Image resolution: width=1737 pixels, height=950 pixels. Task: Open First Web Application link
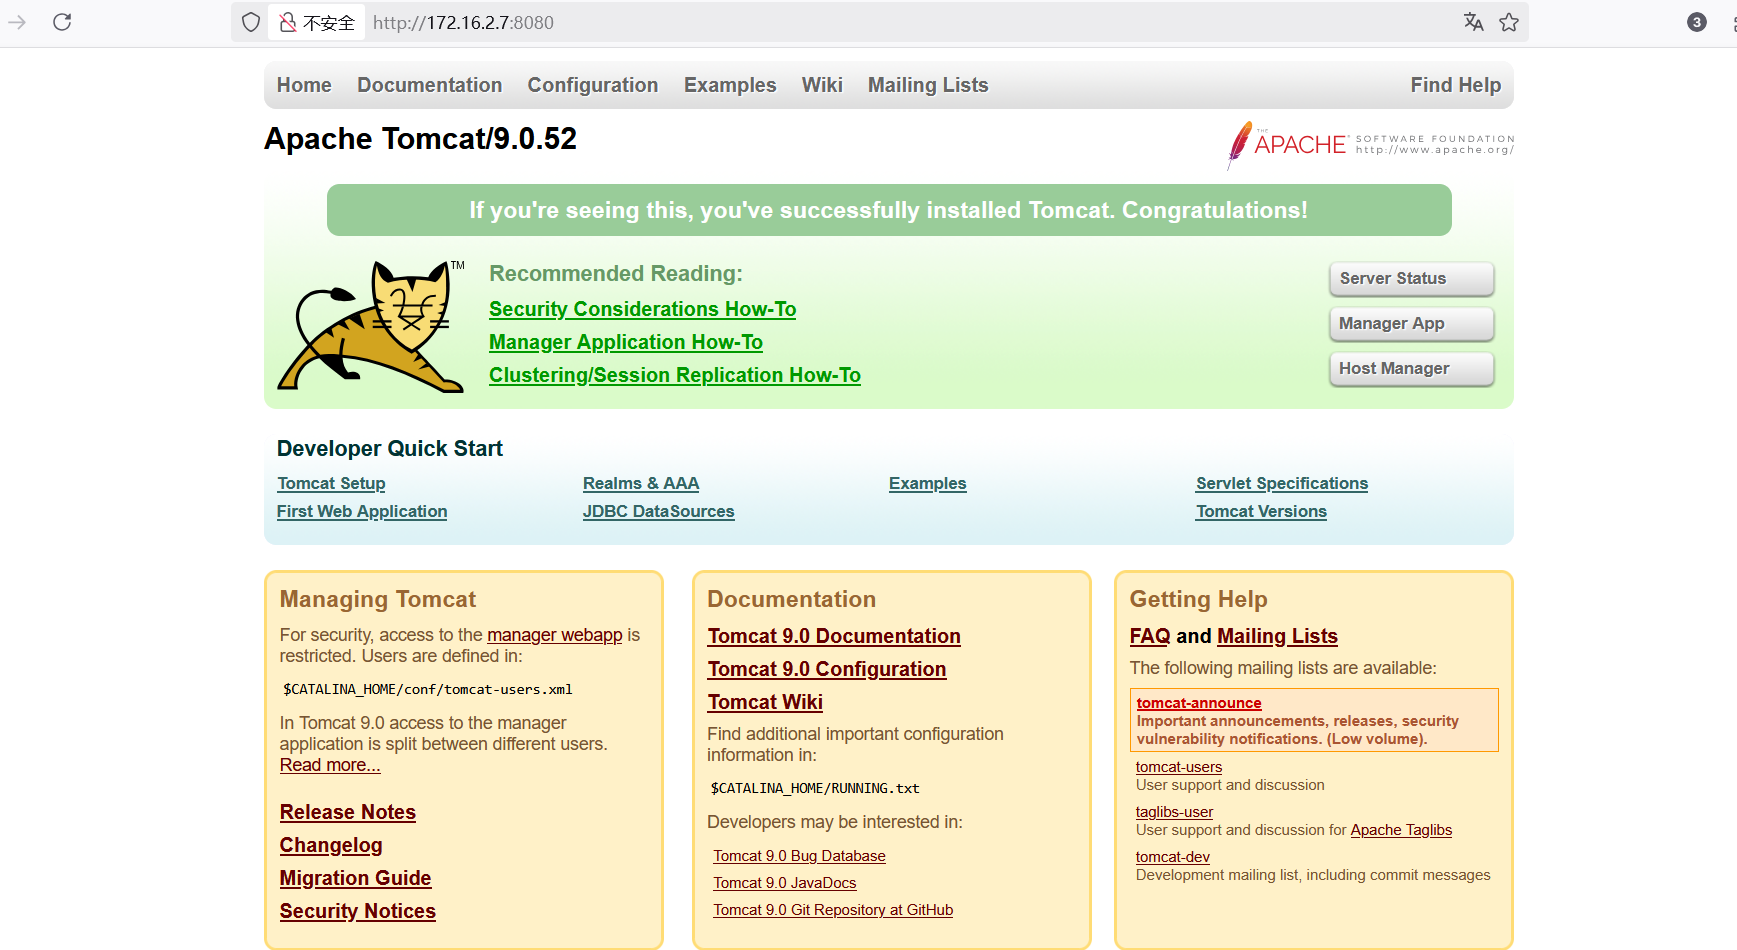[x=362, y=511]
